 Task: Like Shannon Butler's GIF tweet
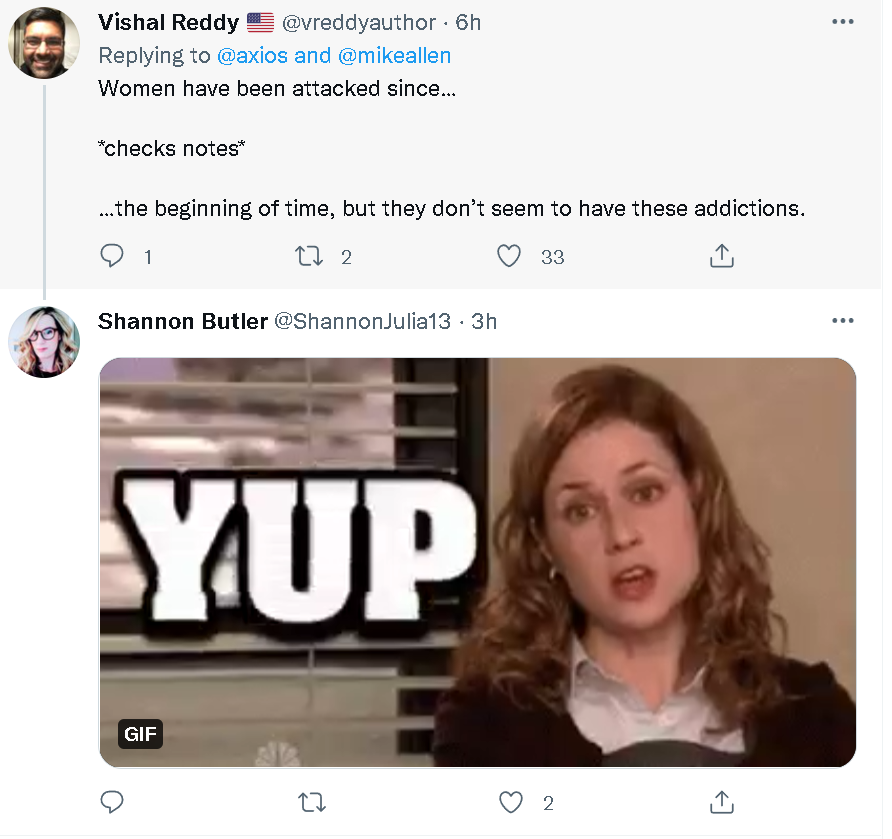[511, 802]
